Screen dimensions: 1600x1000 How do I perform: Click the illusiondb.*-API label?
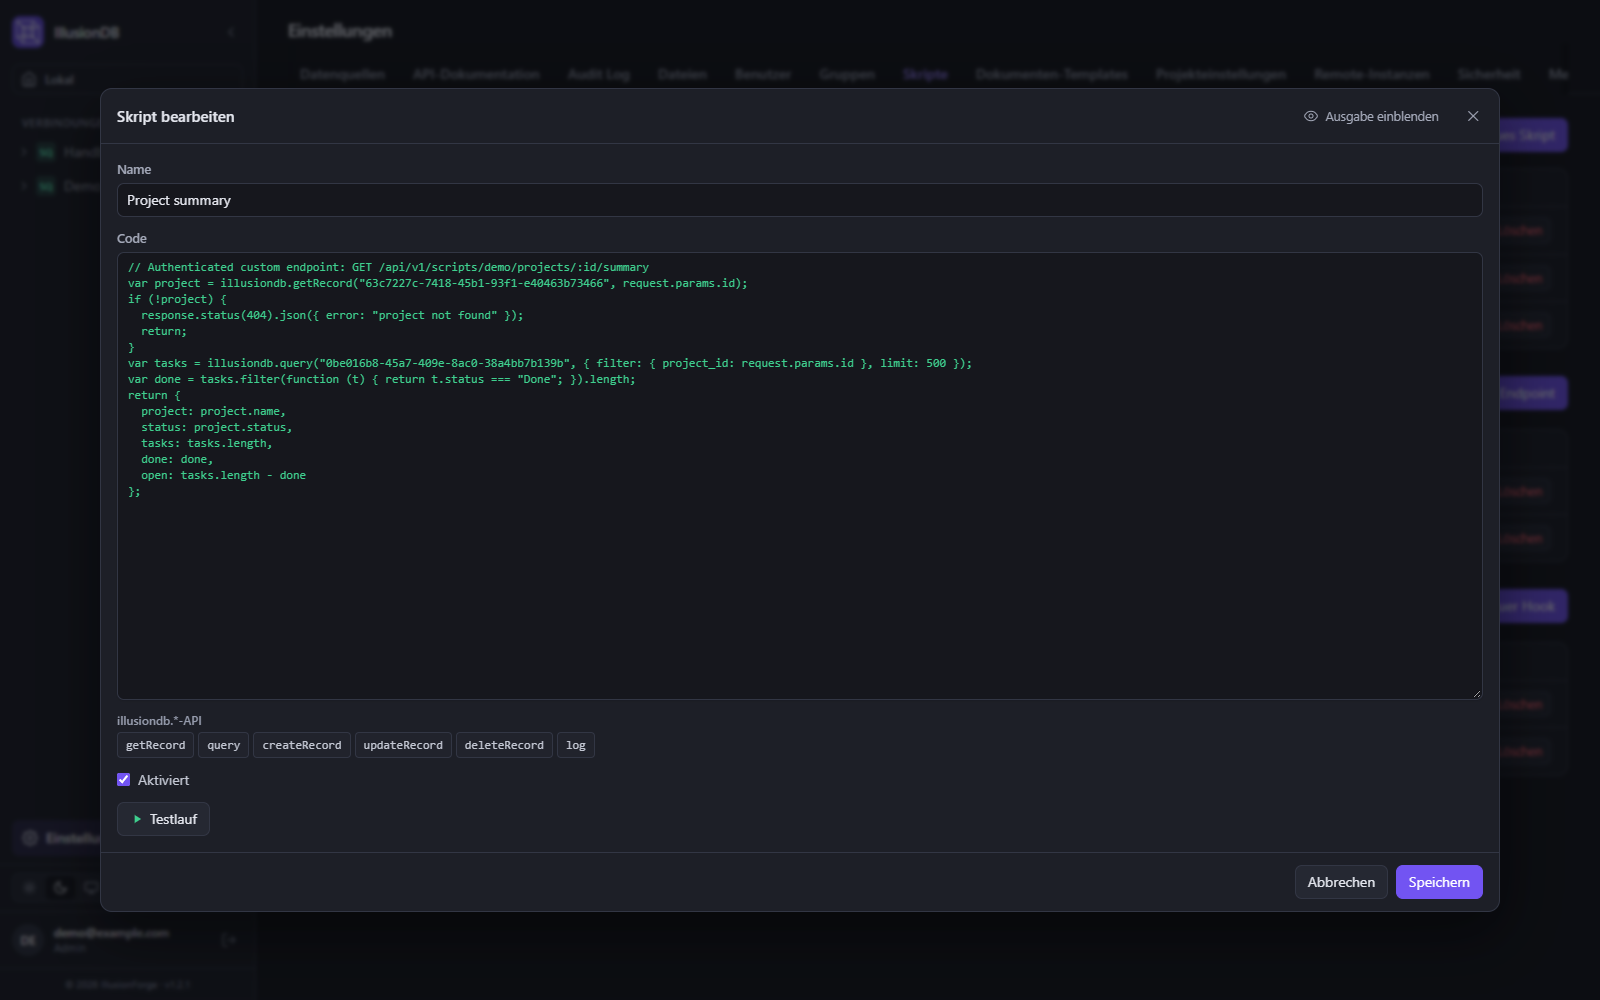click(x=159, y=720)
